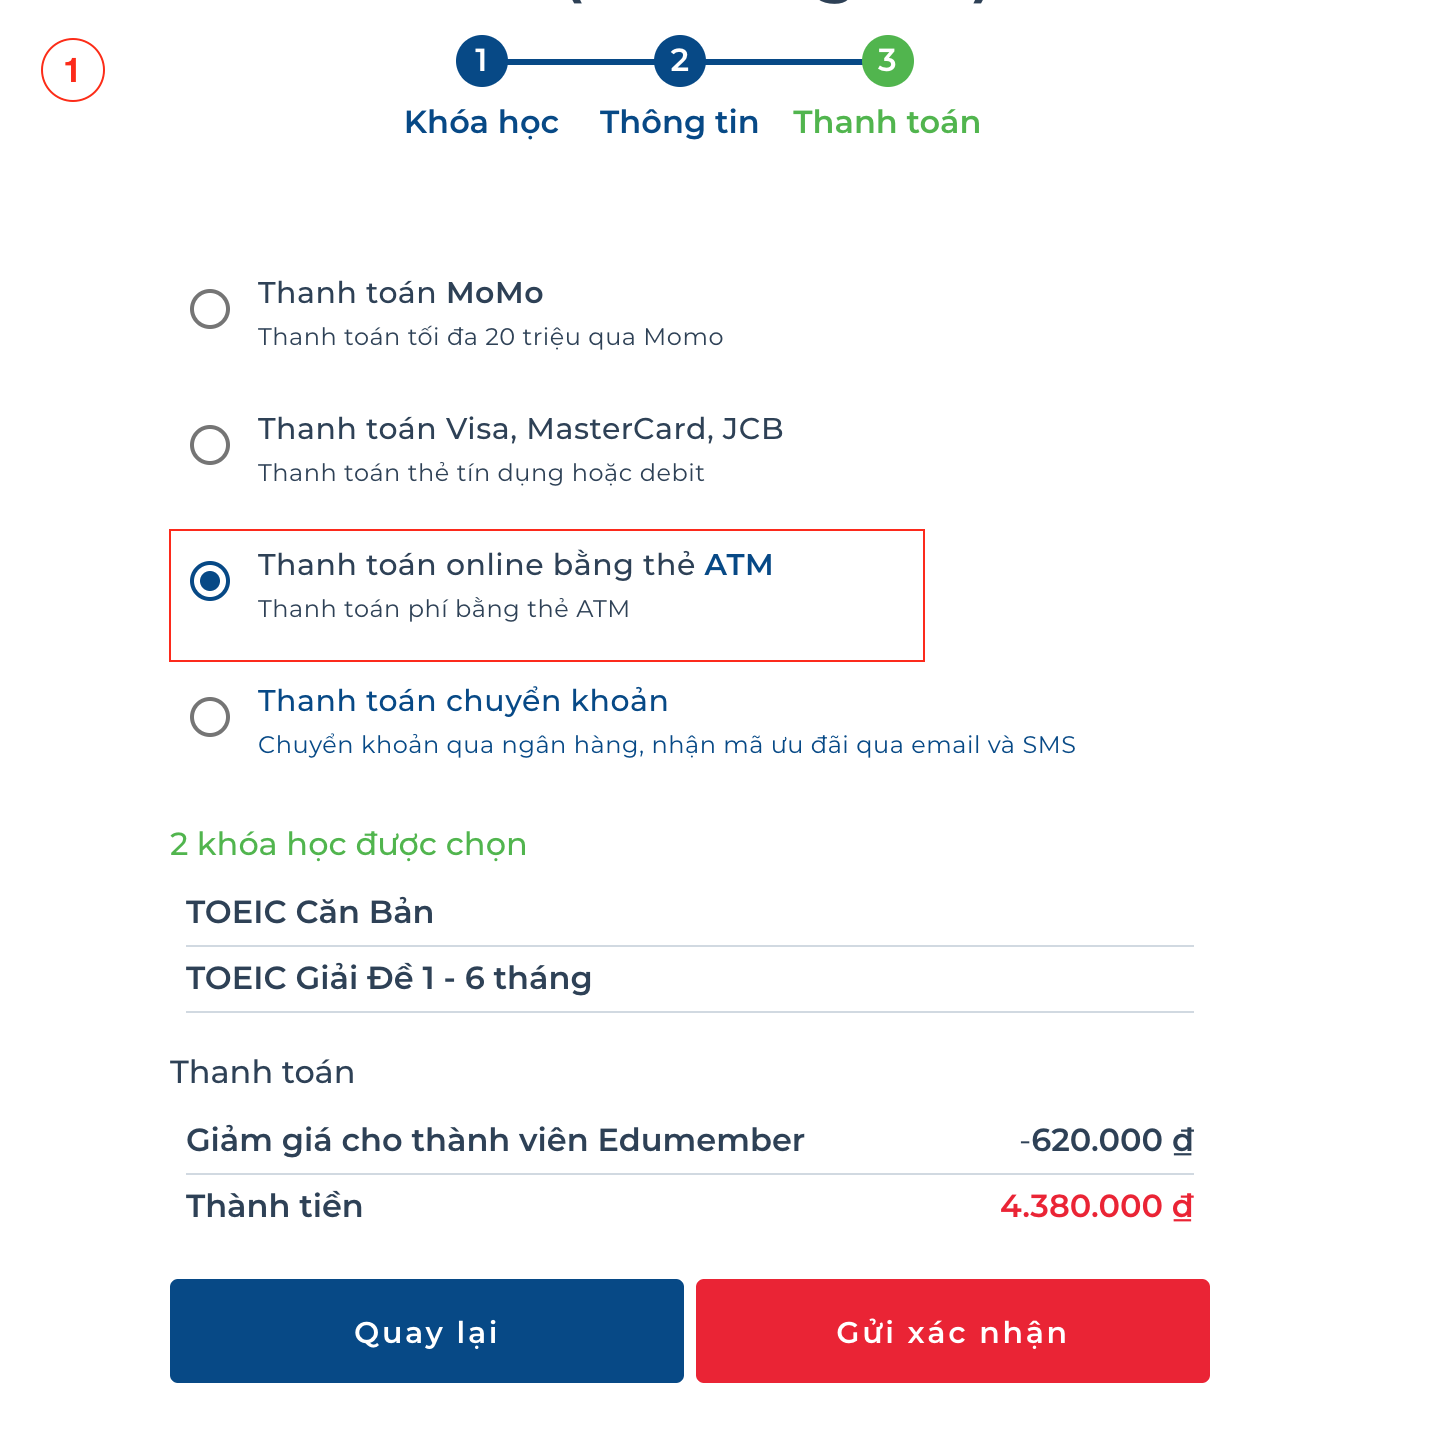Go to Khóa học step label

click(x=481, y=122)
